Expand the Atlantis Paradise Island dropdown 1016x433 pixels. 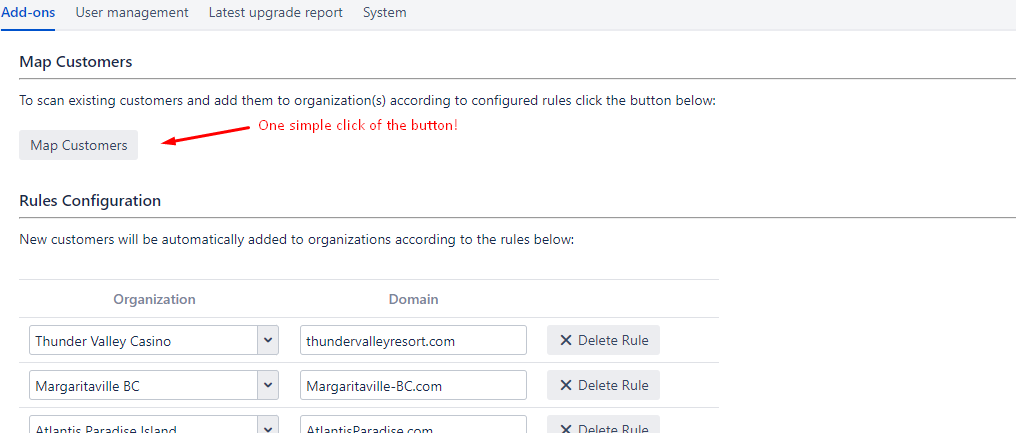click(x=267, y=427)
